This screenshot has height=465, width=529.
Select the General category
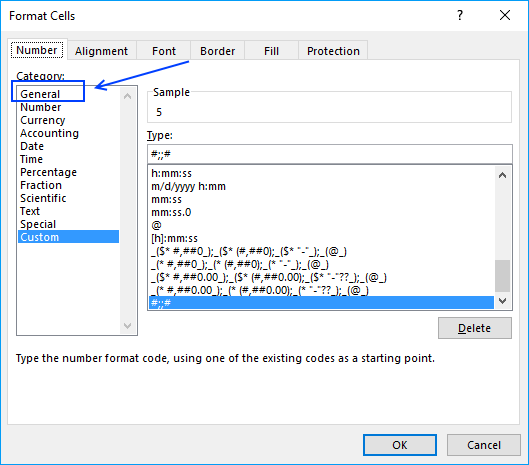coord(40,94)
